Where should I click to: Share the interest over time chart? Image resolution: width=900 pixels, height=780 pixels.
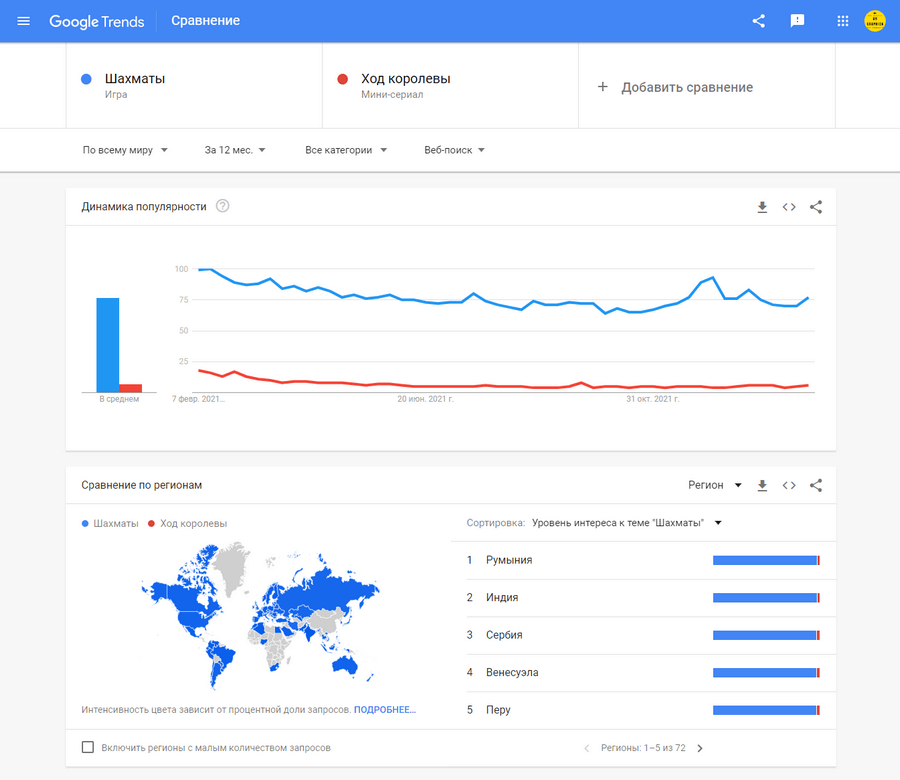816,207
